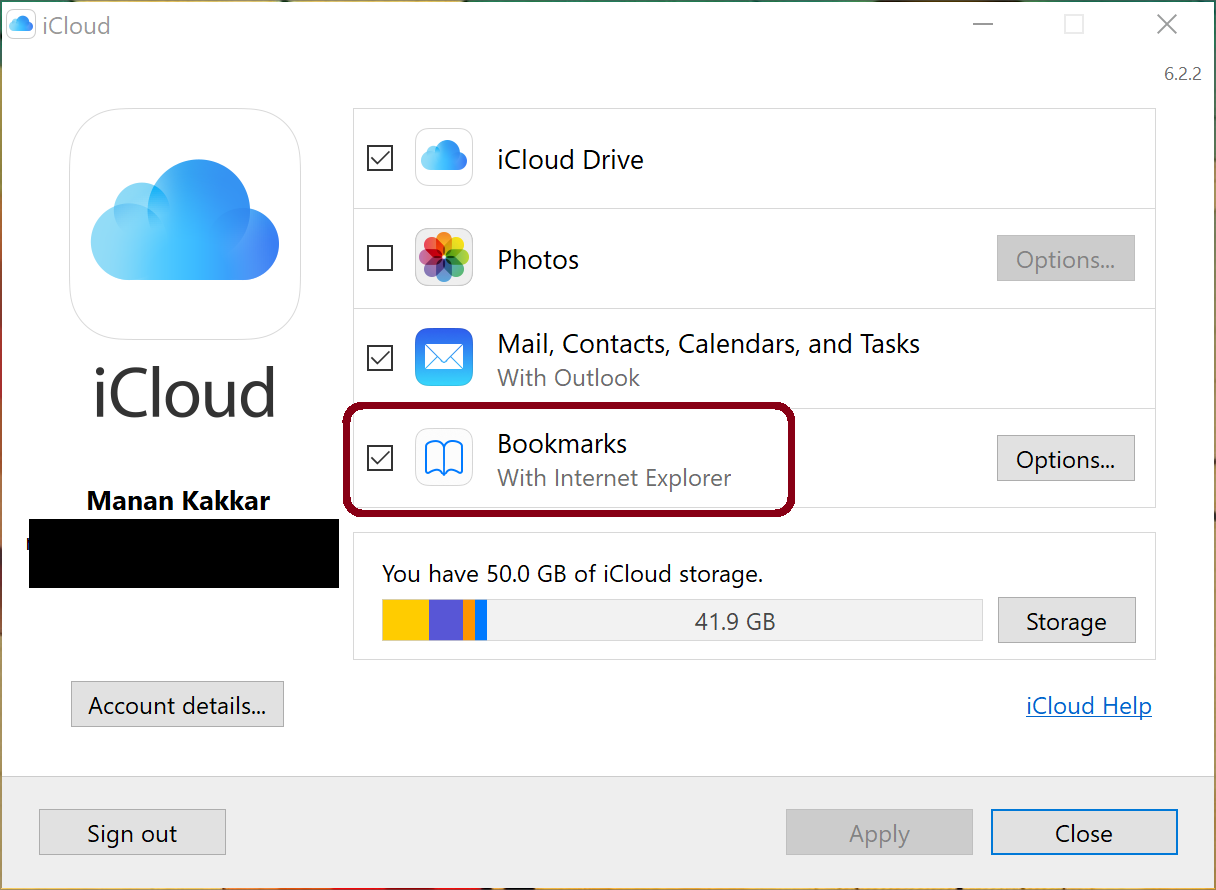This screenshot has width=1216, height=890.
Task: Apply the current changes
Action: [x=879, y=832]
